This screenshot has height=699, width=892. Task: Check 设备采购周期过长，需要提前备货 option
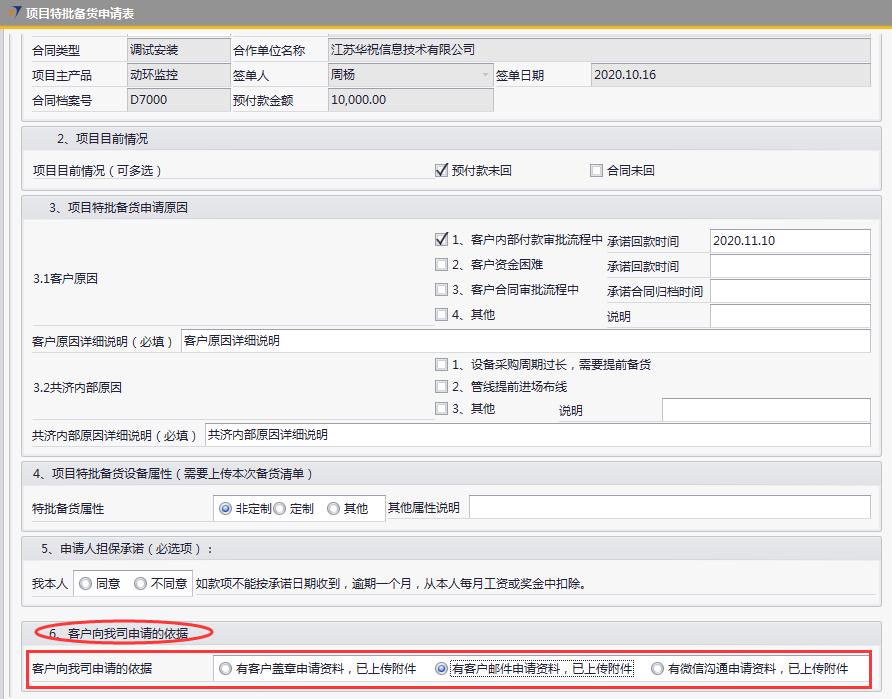coord(441,364)
